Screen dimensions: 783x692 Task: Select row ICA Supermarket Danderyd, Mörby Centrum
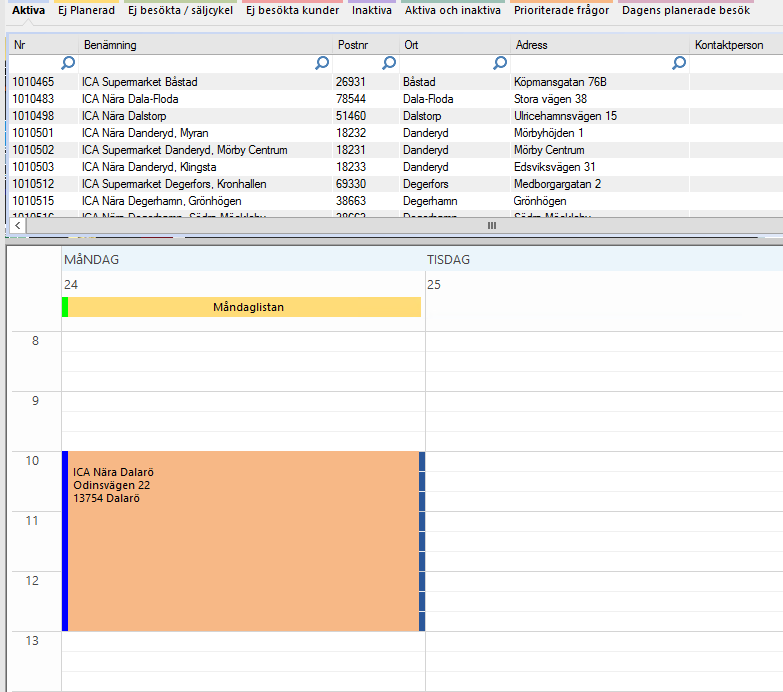click(396, 150)
